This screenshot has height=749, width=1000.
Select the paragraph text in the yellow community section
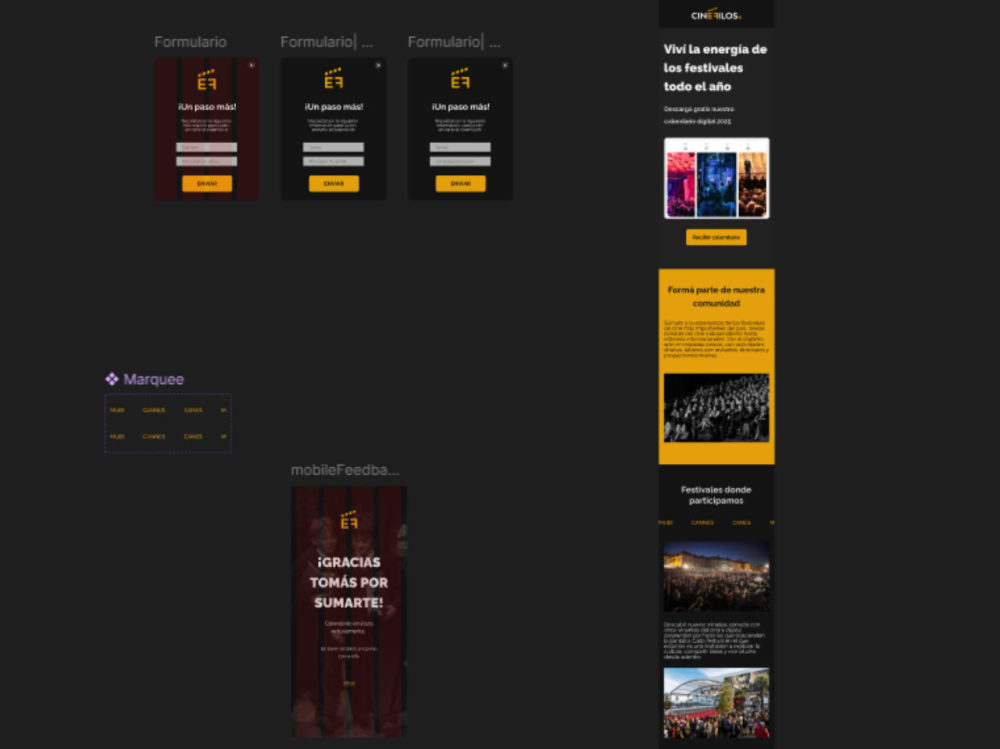[x=716, y=339]
